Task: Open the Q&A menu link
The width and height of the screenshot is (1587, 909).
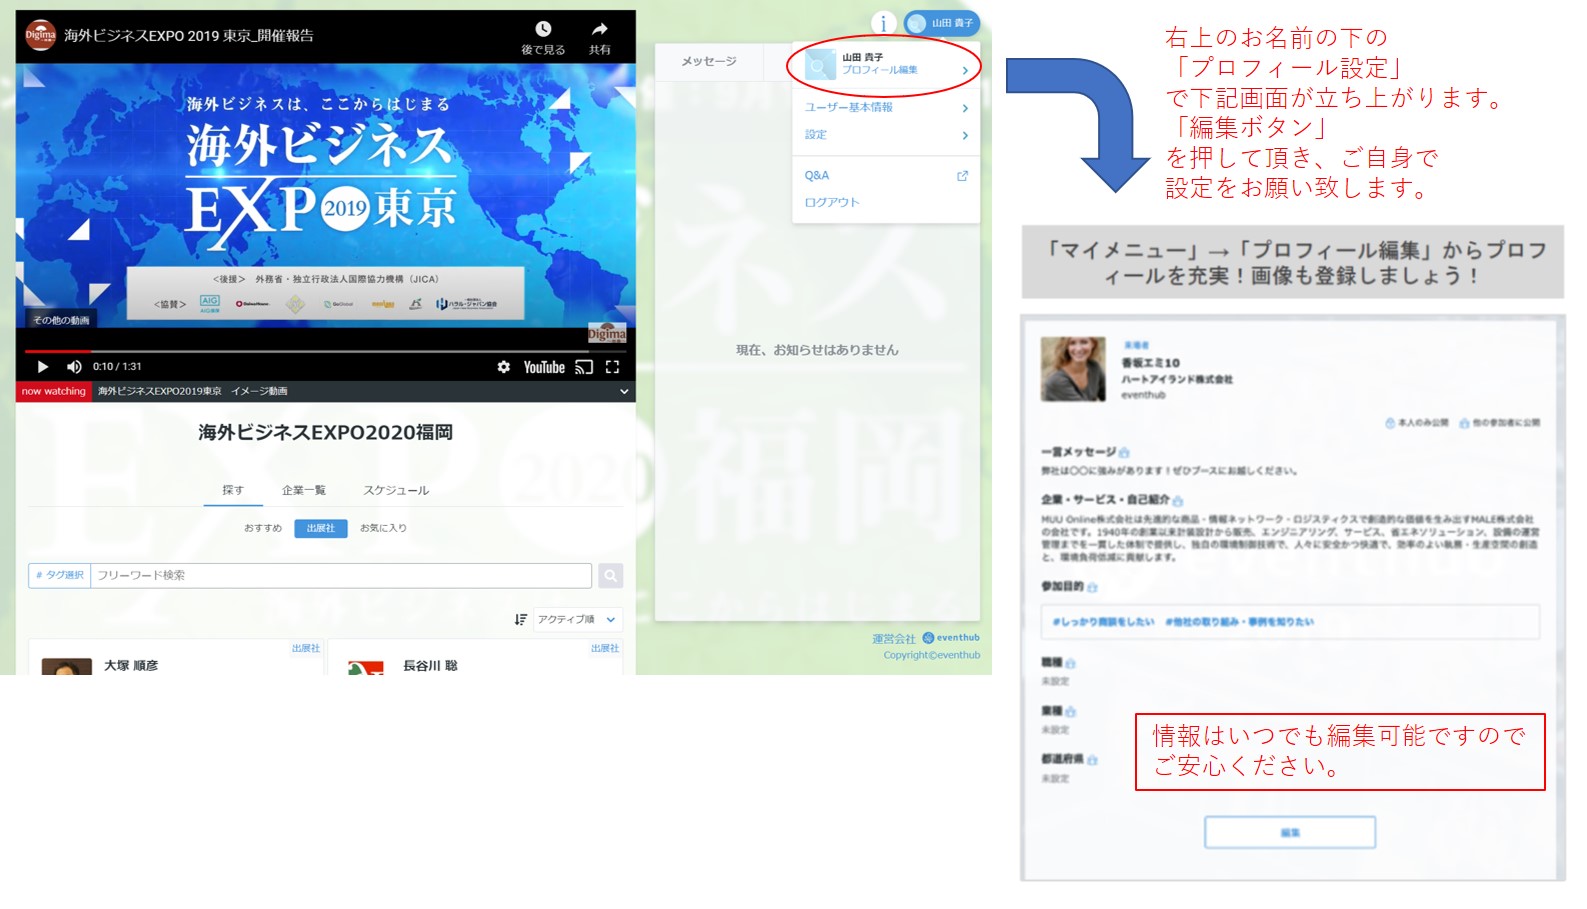Action: (x=817, y=175)
